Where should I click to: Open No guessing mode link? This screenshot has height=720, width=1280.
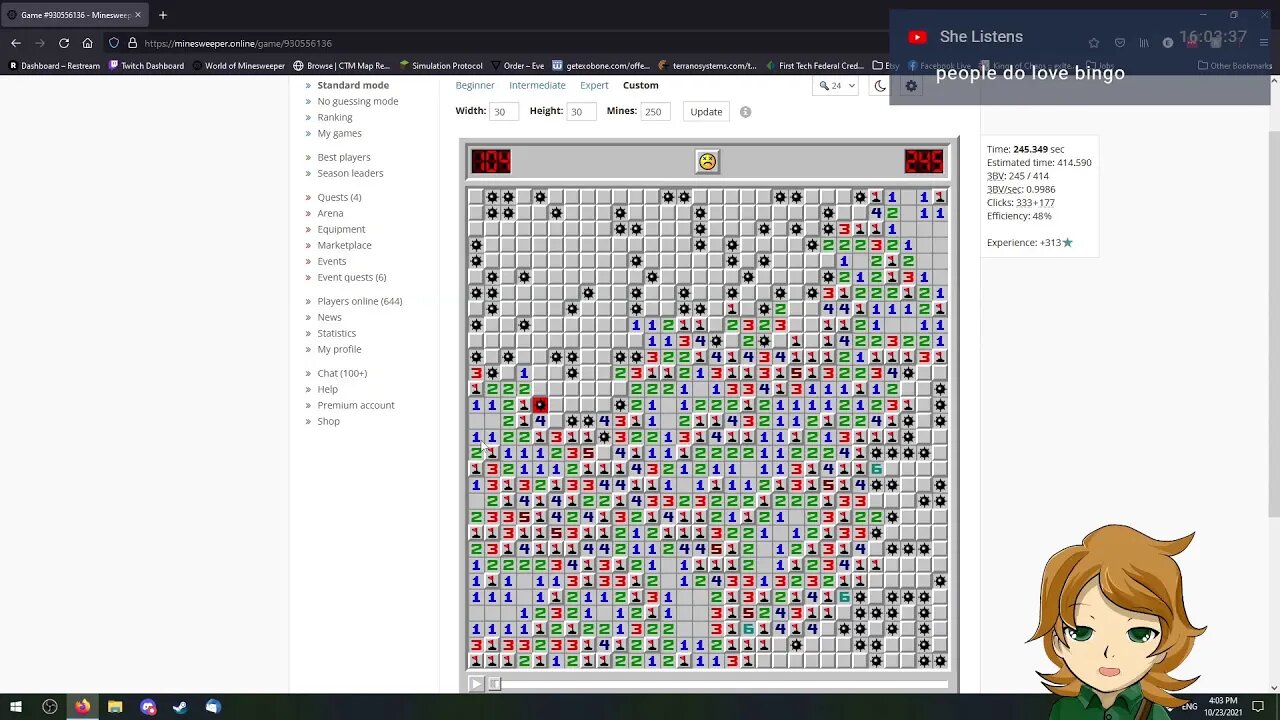[358, 101]
